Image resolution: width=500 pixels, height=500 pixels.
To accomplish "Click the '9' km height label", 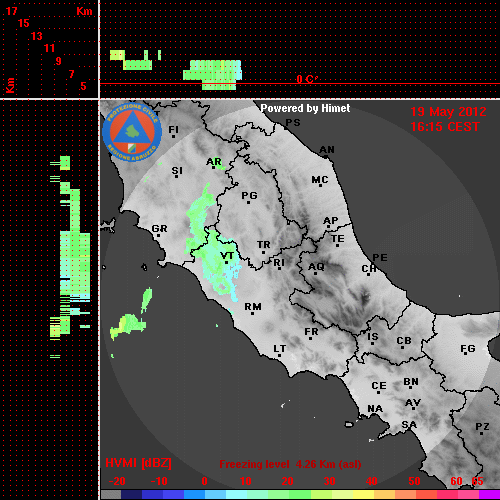I will click(58, 61).
